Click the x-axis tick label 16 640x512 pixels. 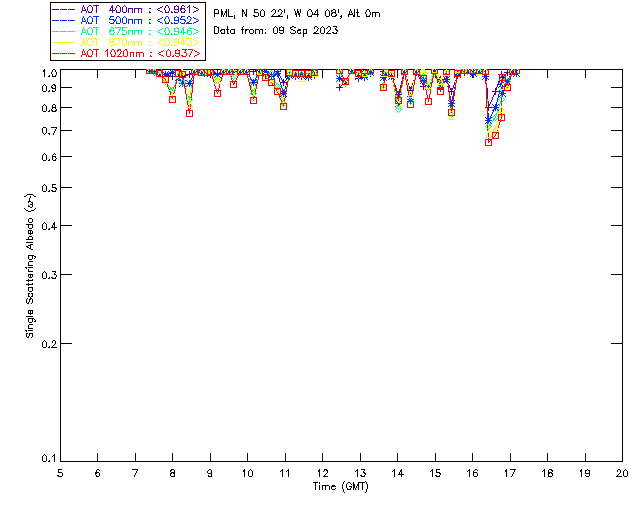(473, 473)
